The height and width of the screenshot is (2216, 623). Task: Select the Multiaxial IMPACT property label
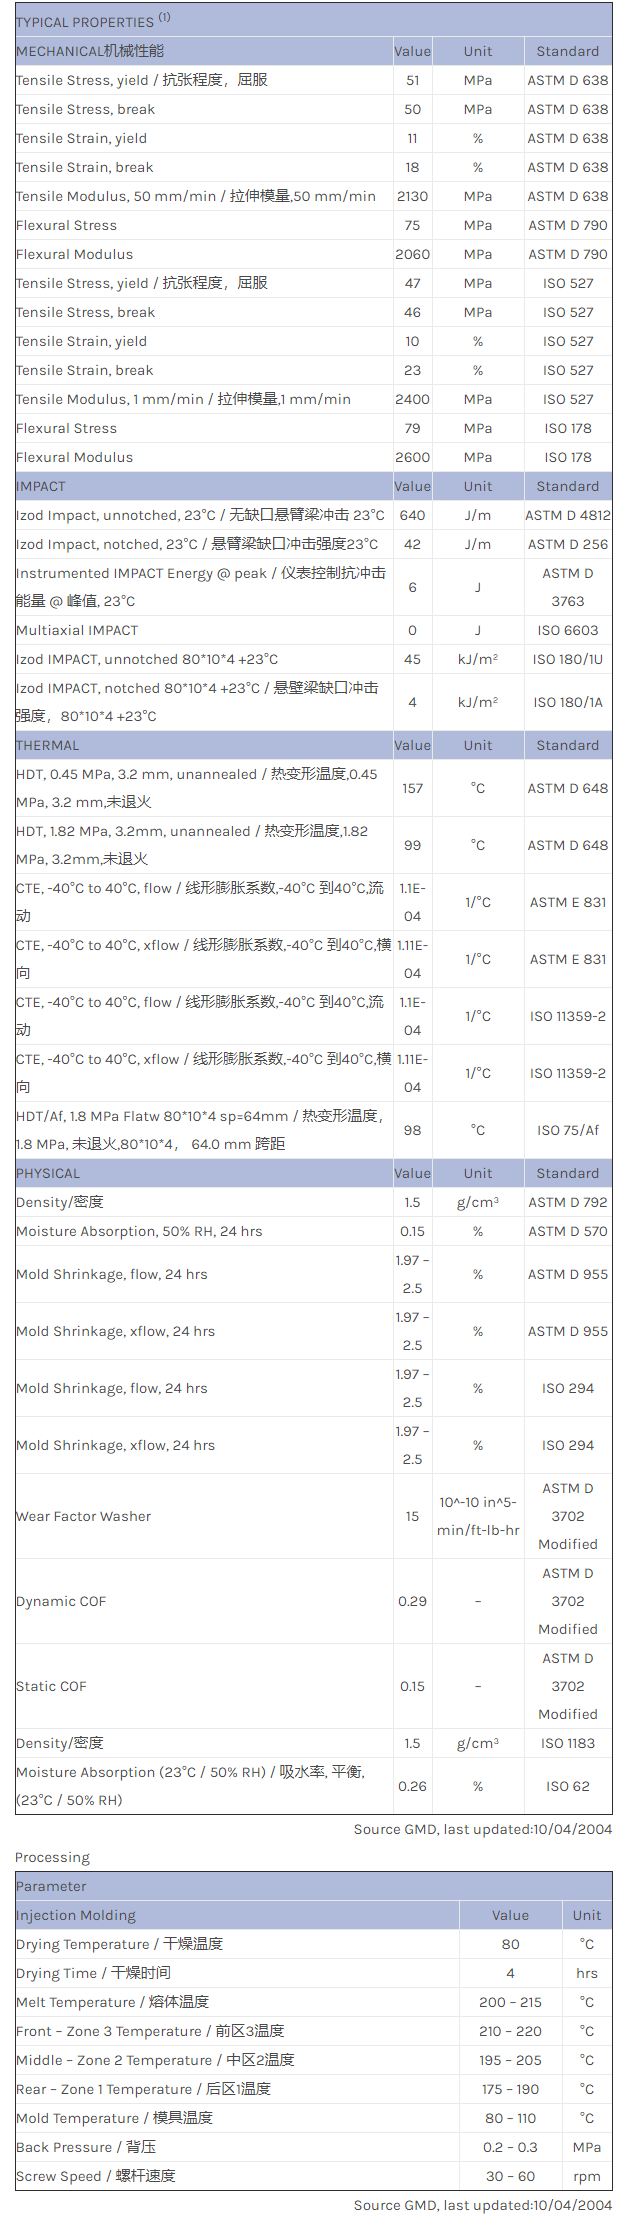[77, 630]
